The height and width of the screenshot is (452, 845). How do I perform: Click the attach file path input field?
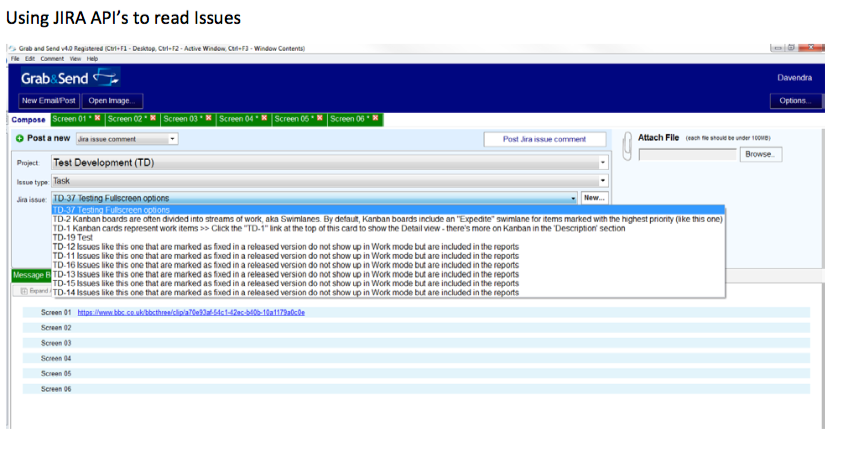pyautogui.click(x=687, y=155)
